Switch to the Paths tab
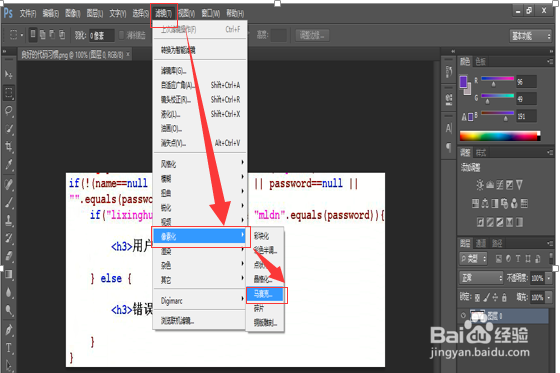The height and width of the screenshot is (373, 560). pos(497,243)
